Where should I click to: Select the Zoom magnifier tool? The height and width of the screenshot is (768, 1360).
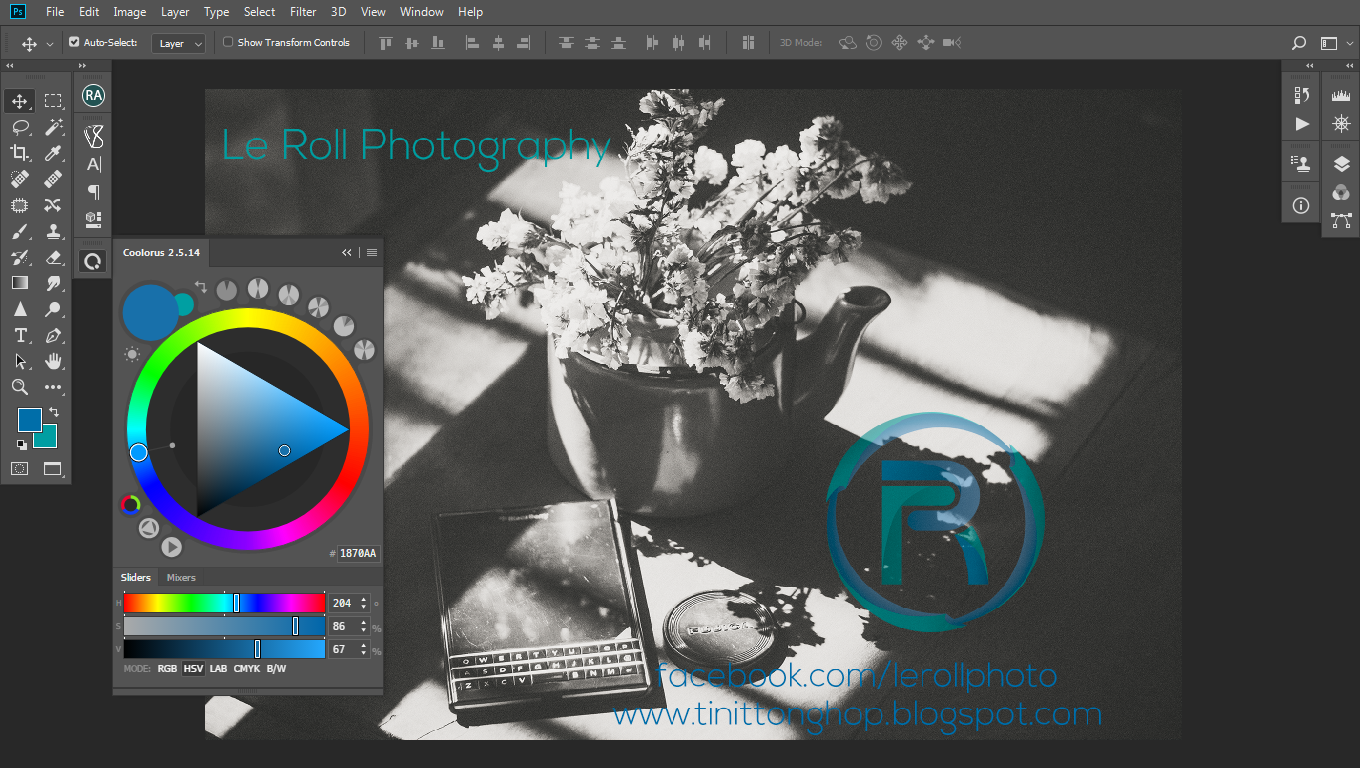tap(20, 387)
